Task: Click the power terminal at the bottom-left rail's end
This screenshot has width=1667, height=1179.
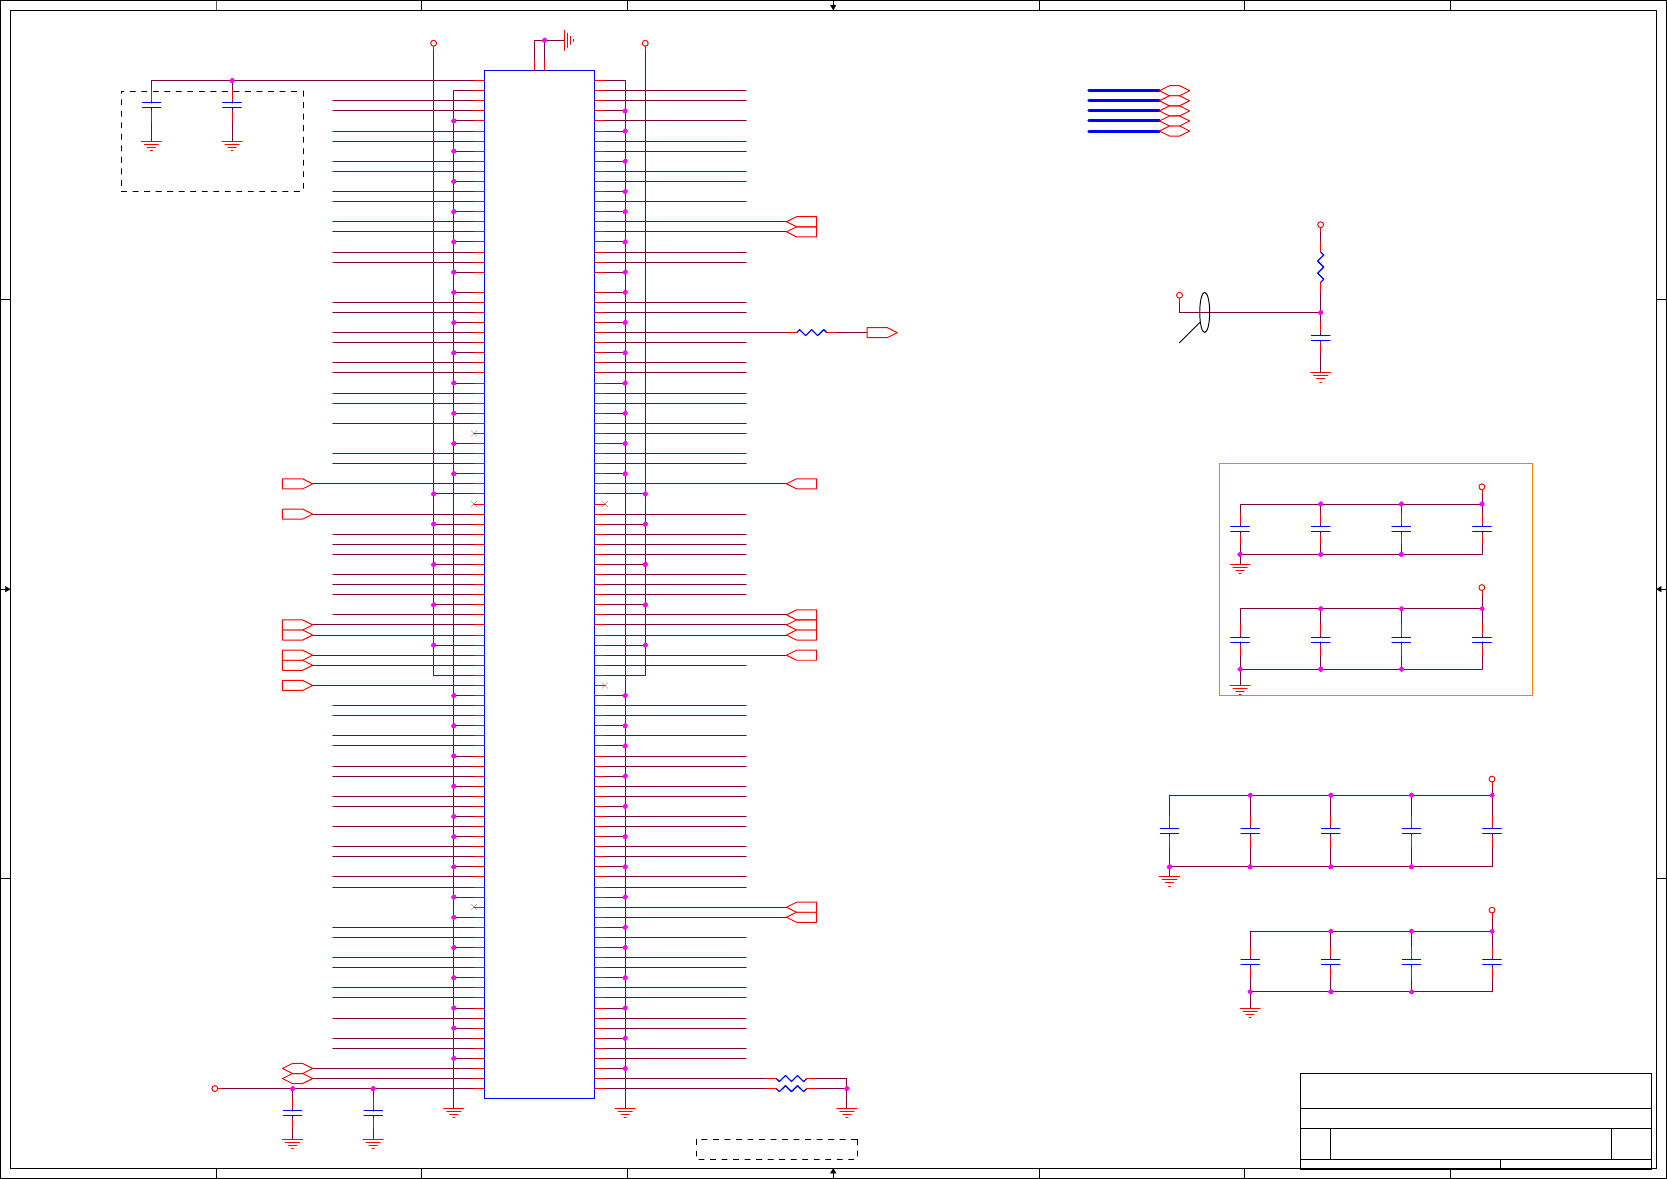Action: [x=214, y=1088]
